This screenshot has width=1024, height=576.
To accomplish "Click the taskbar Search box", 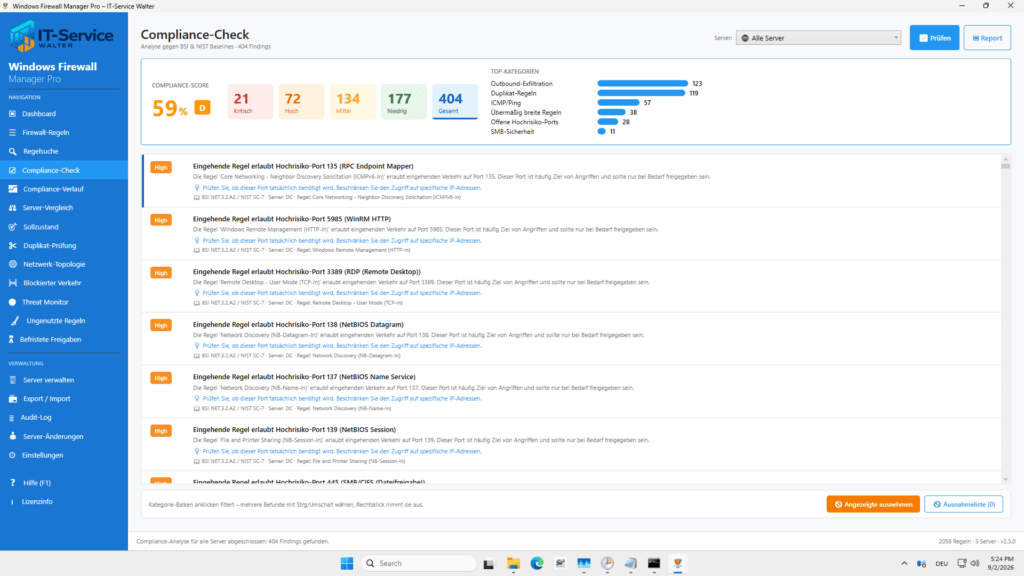I will 419,563.
